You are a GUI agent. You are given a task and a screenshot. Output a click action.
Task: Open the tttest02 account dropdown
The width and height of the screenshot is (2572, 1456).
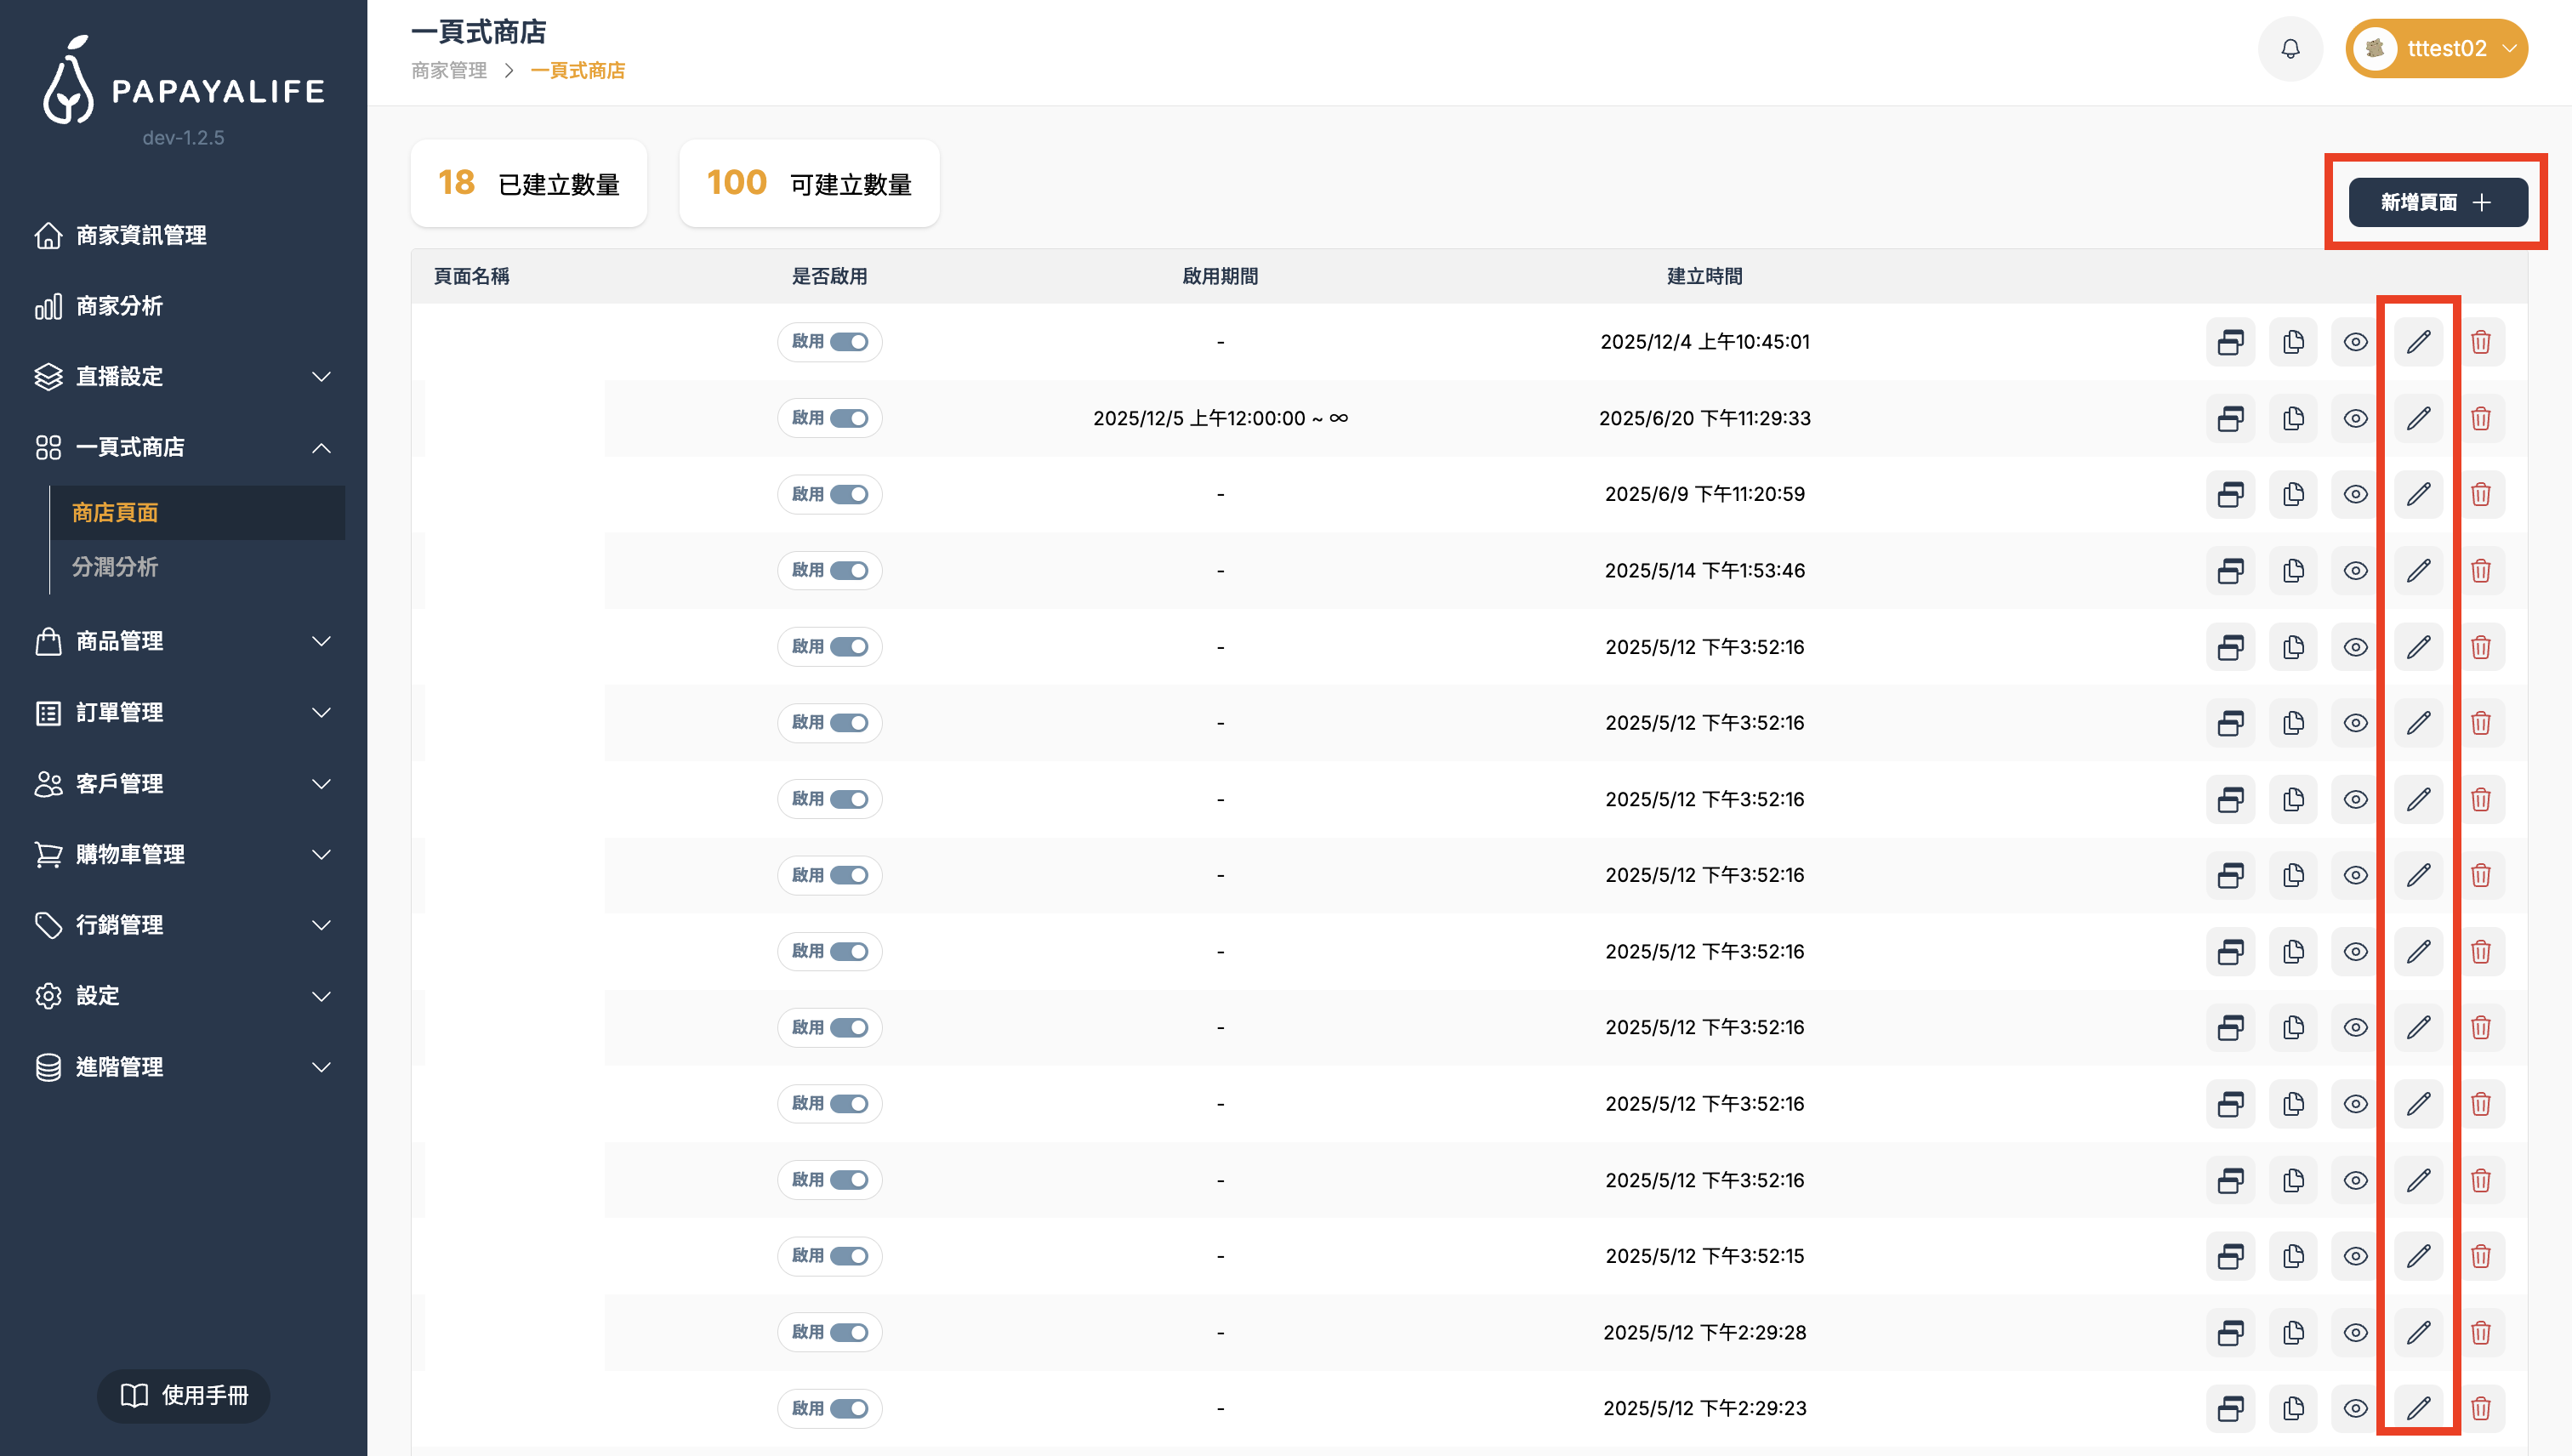point(2436,48)
